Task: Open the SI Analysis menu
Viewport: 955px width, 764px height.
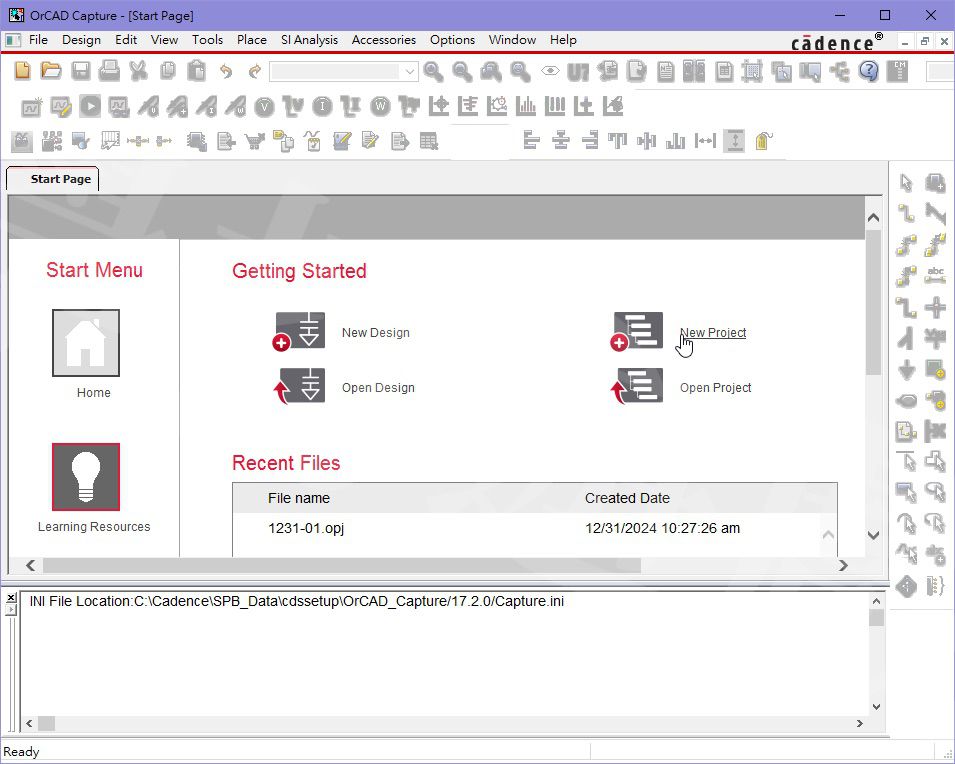Action: (309, 40)
